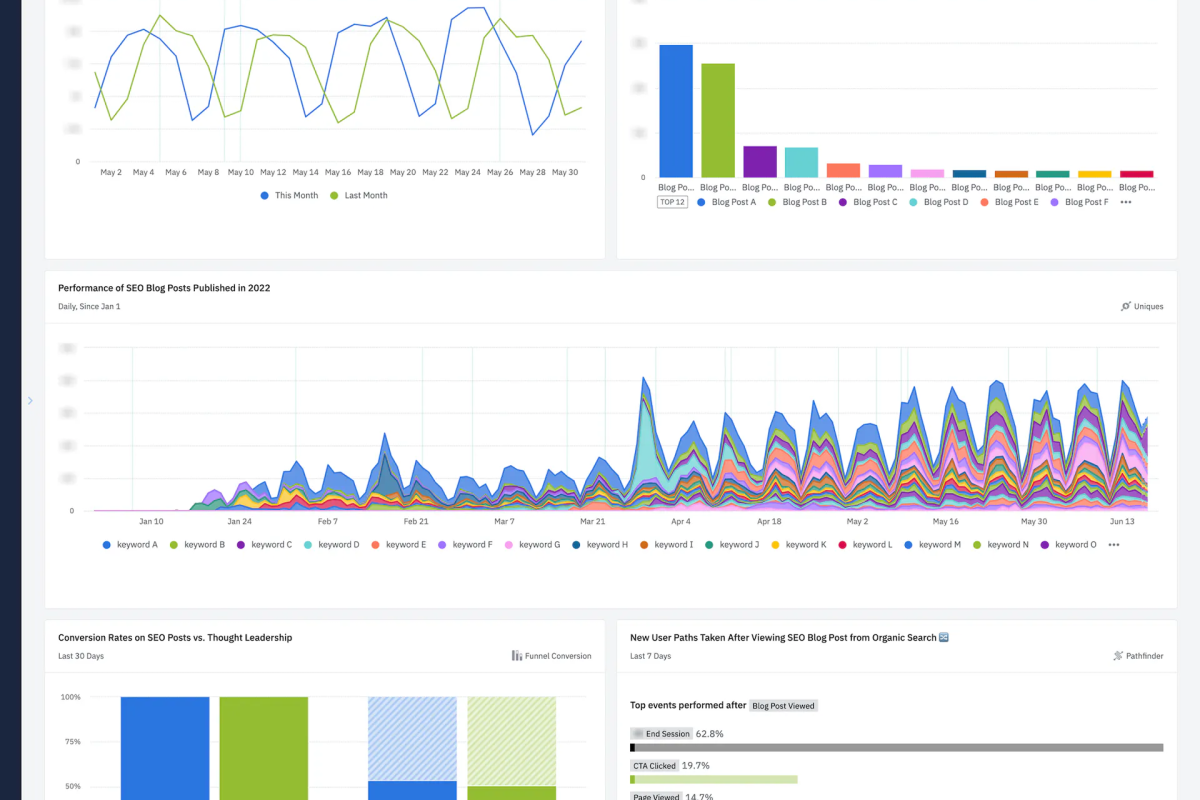Click the 'Blog Post Viewed' event tag
Screen dimensions: 1200x800
coord(784,706)
